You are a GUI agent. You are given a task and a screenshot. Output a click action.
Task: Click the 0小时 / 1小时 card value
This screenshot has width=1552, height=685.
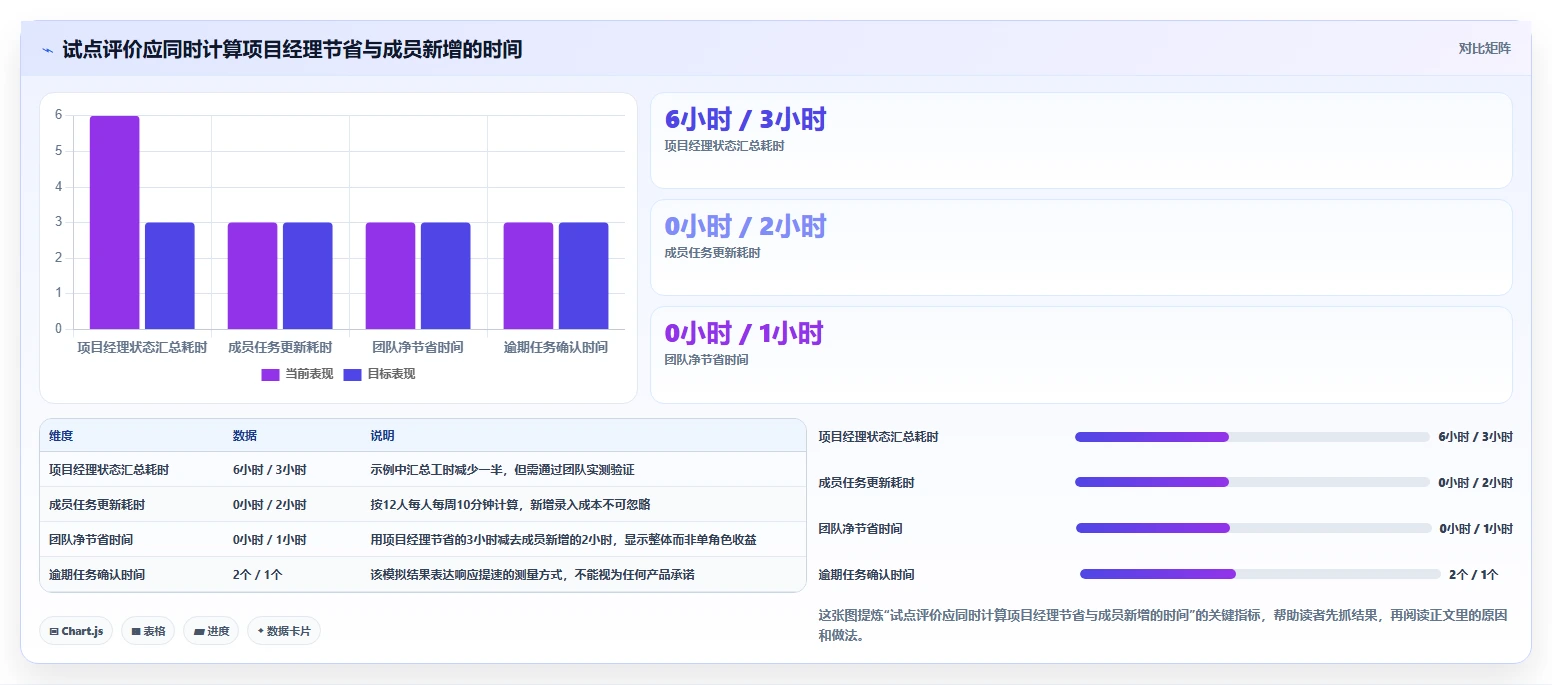[744, 333]
